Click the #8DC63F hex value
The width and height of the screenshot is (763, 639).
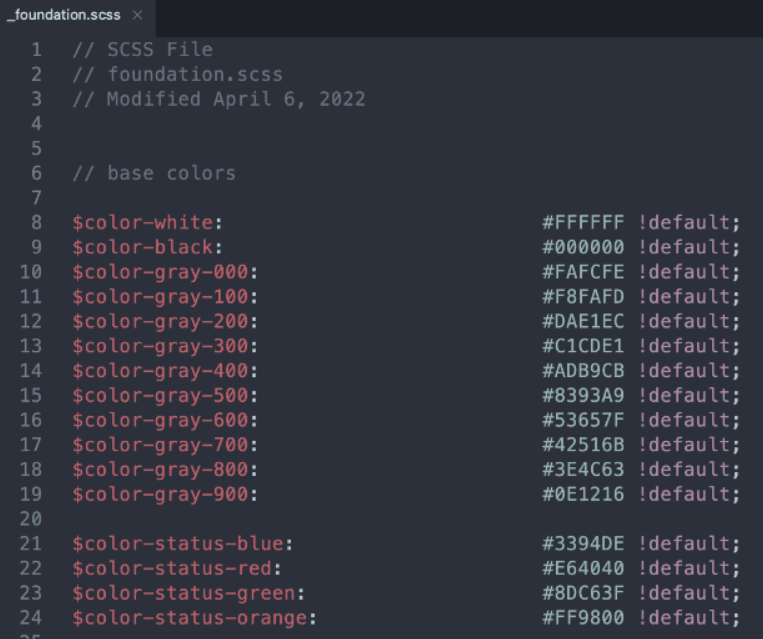tap(583, 593)
